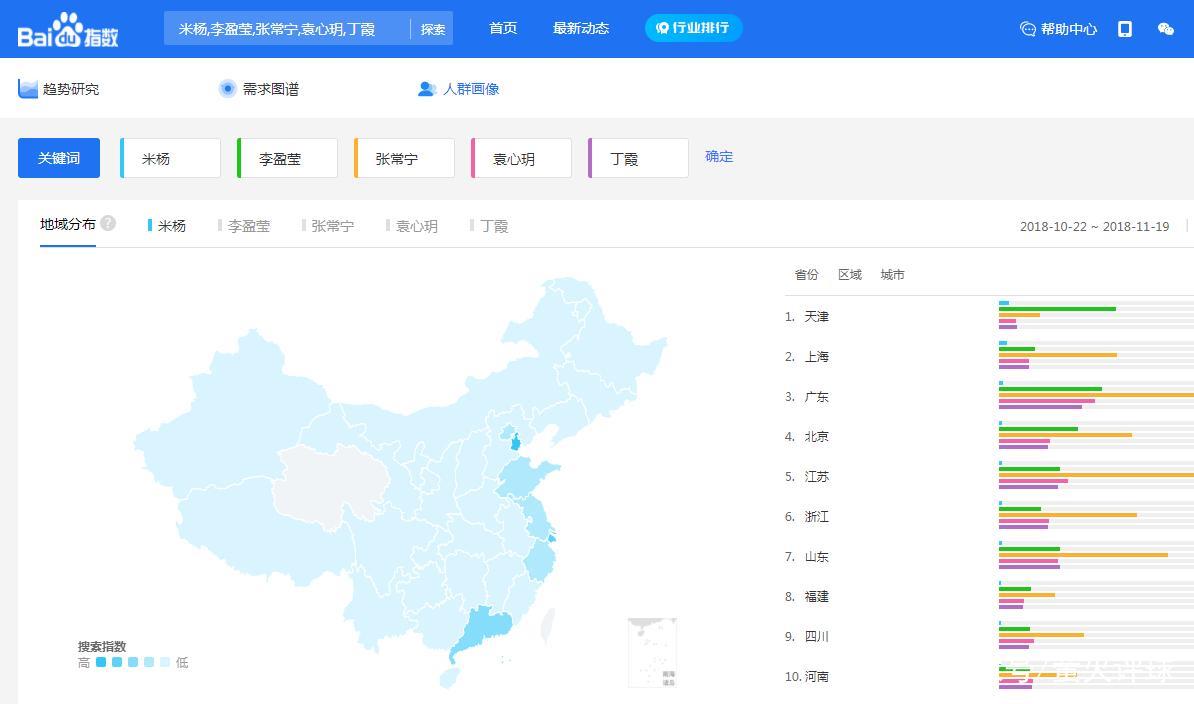Toggle the 丁霞 series in legend
The image size is (1194, 704).
click(490, 226)
